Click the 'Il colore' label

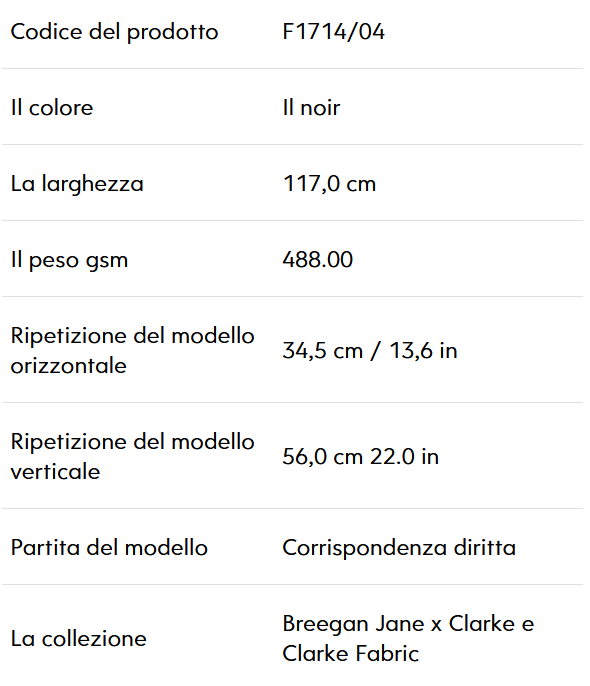52,108
